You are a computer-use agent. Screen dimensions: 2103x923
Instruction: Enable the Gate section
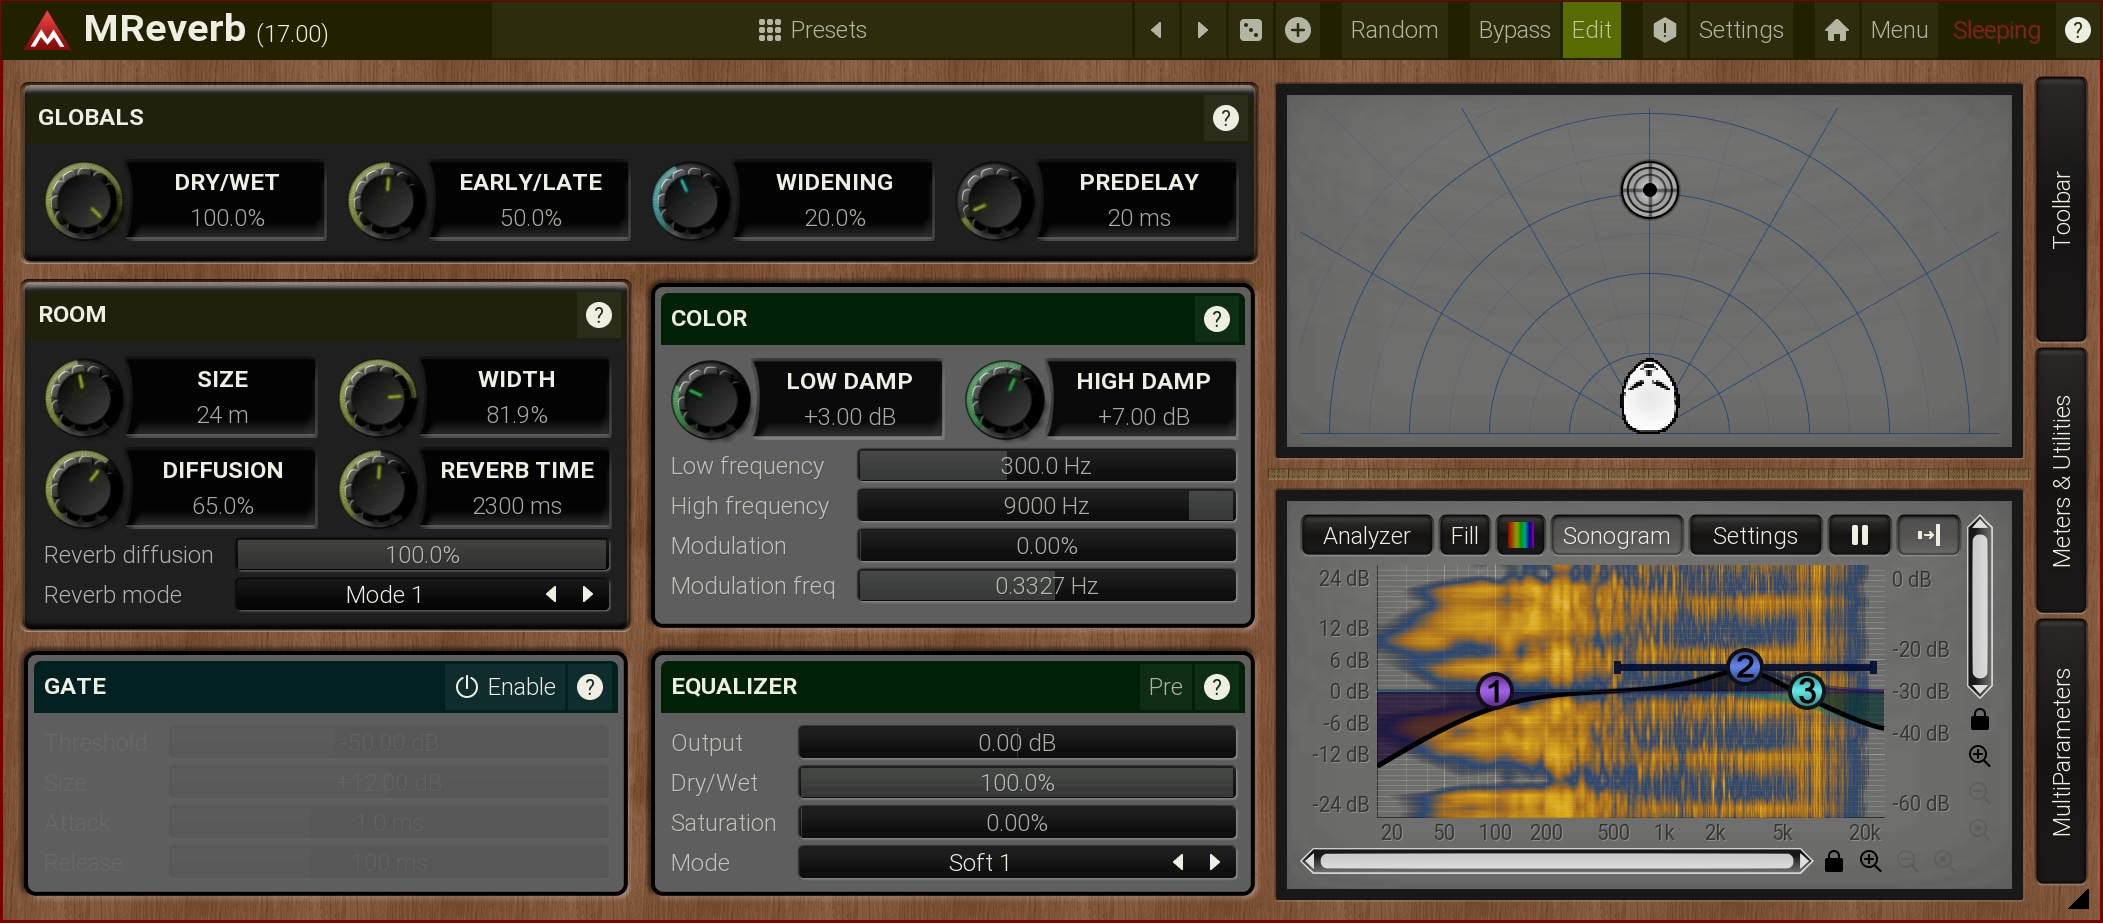coord(506,687)
